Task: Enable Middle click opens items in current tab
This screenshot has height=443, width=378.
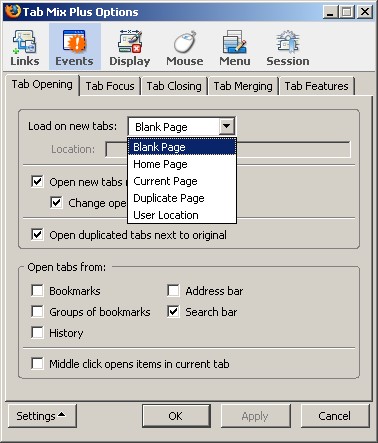Action: tap(37, 363)
